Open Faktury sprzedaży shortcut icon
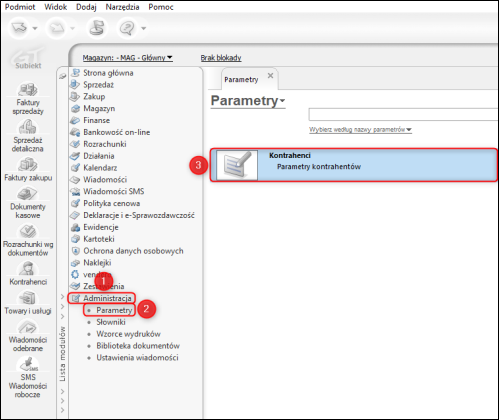Screen dimensions: 499x420 (28, 90)
